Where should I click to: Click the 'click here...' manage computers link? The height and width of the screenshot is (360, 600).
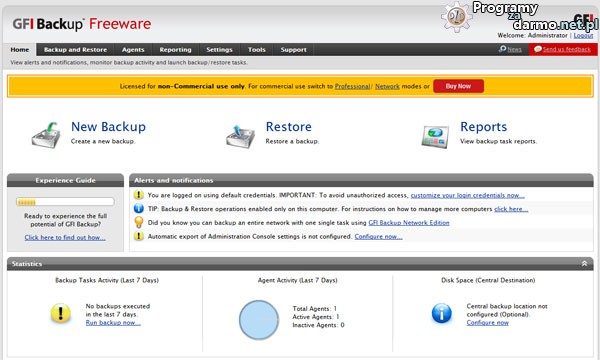click(x=511, y=209)
